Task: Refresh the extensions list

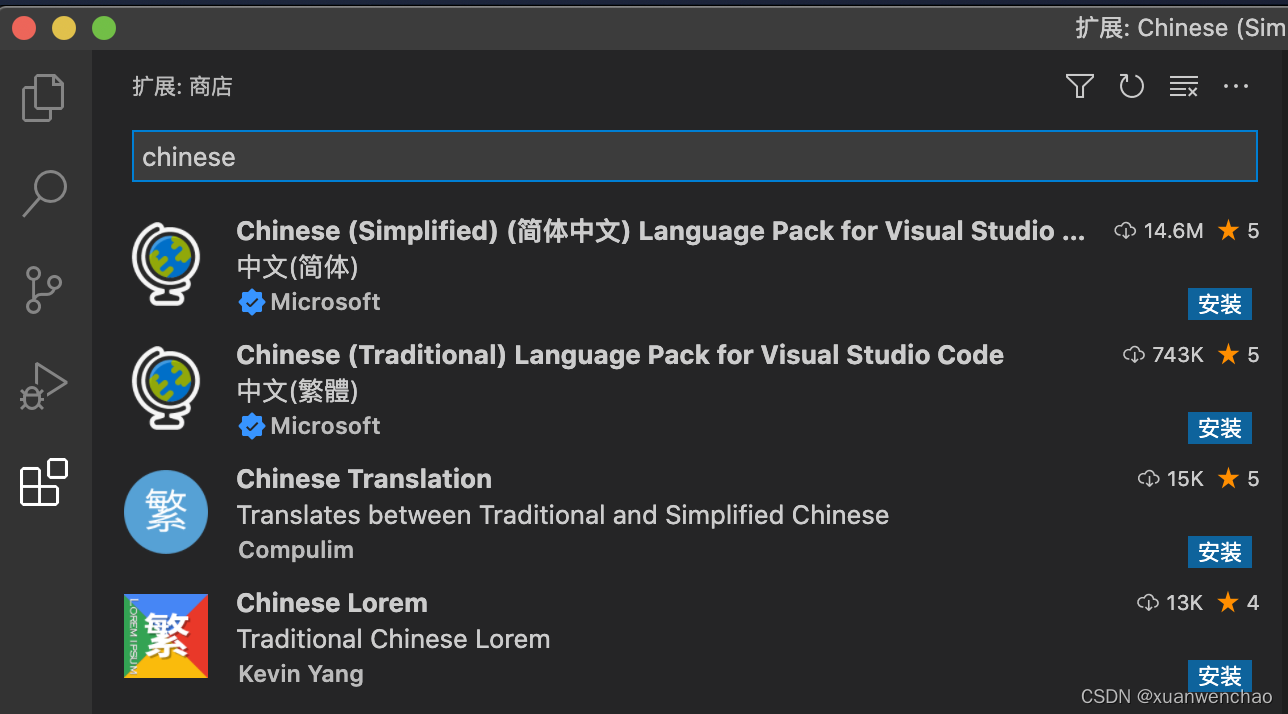Action: (1131, 87)
